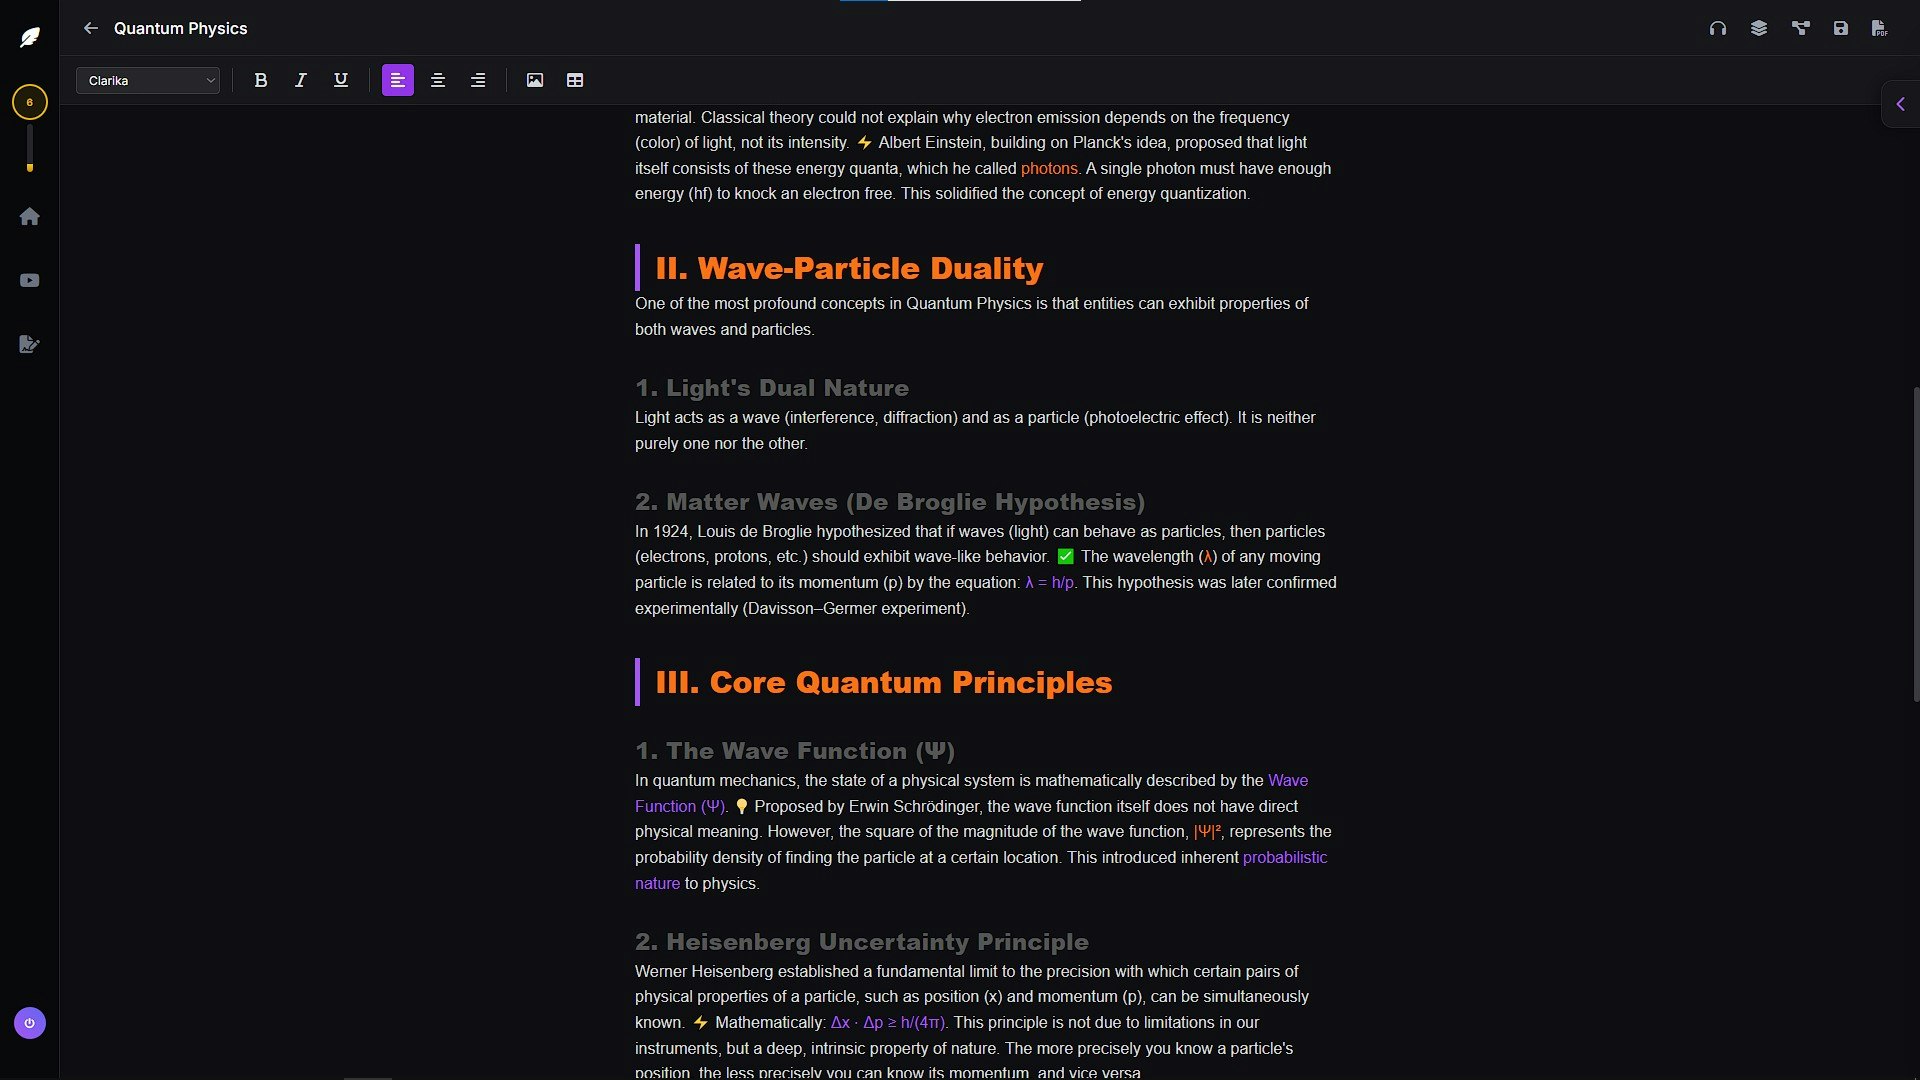Screen dimensions: 1920x1080
Task: Generate a mind map of the note
Action: tap(1800, 28)
